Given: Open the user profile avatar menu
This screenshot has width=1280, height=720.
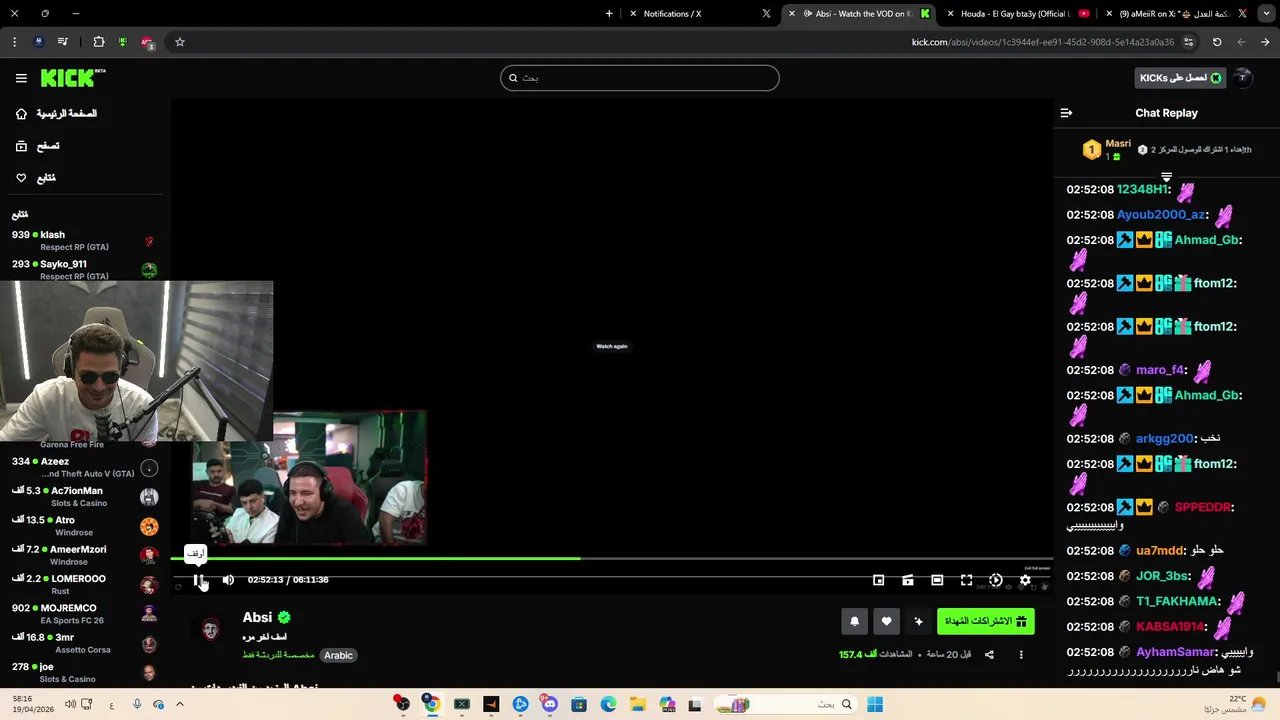Looking at the screenshot, I should pyautogui.click(x=1242, y=78).
